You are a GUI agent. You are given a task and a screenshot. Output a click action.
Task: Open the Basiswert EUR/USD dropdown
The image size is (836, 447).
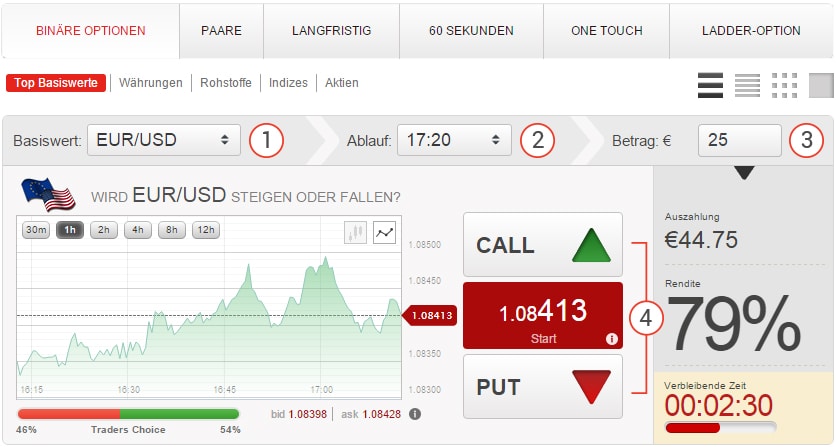pyautogui.click(x=164, y=140)
